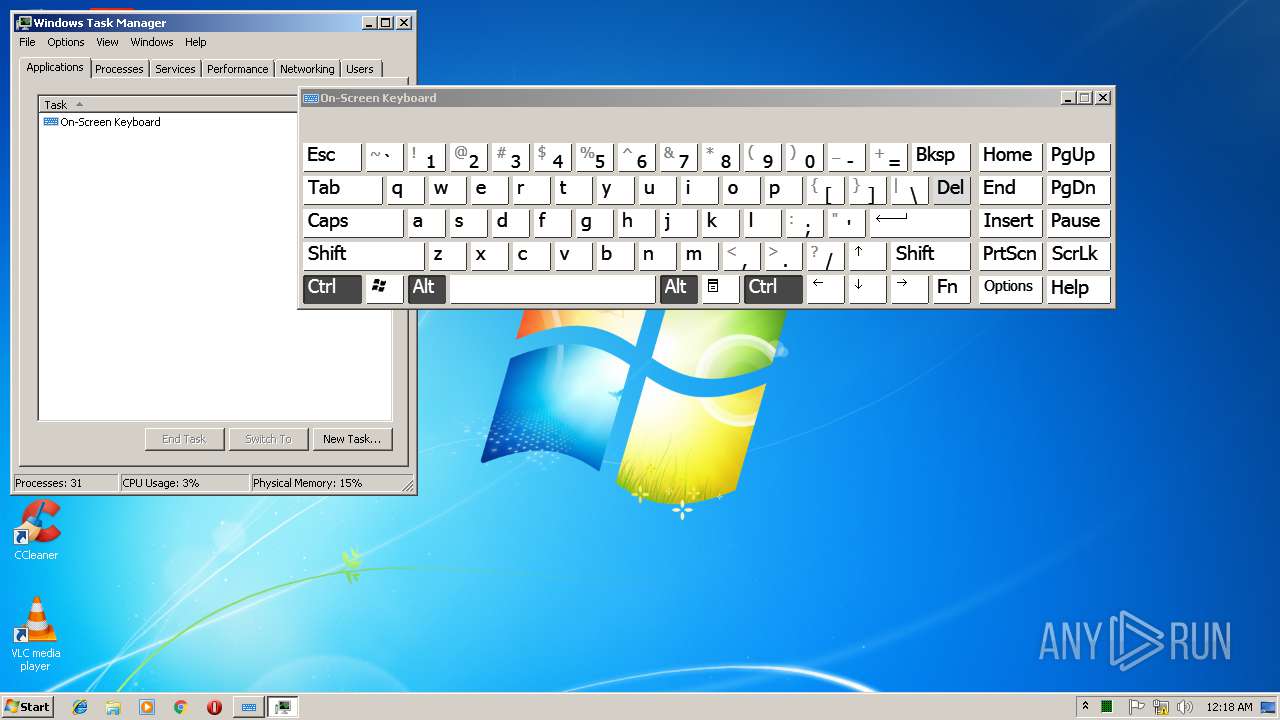Open the Options menu in Task Manager
1280x720 pixels.
tap(66, 42)
